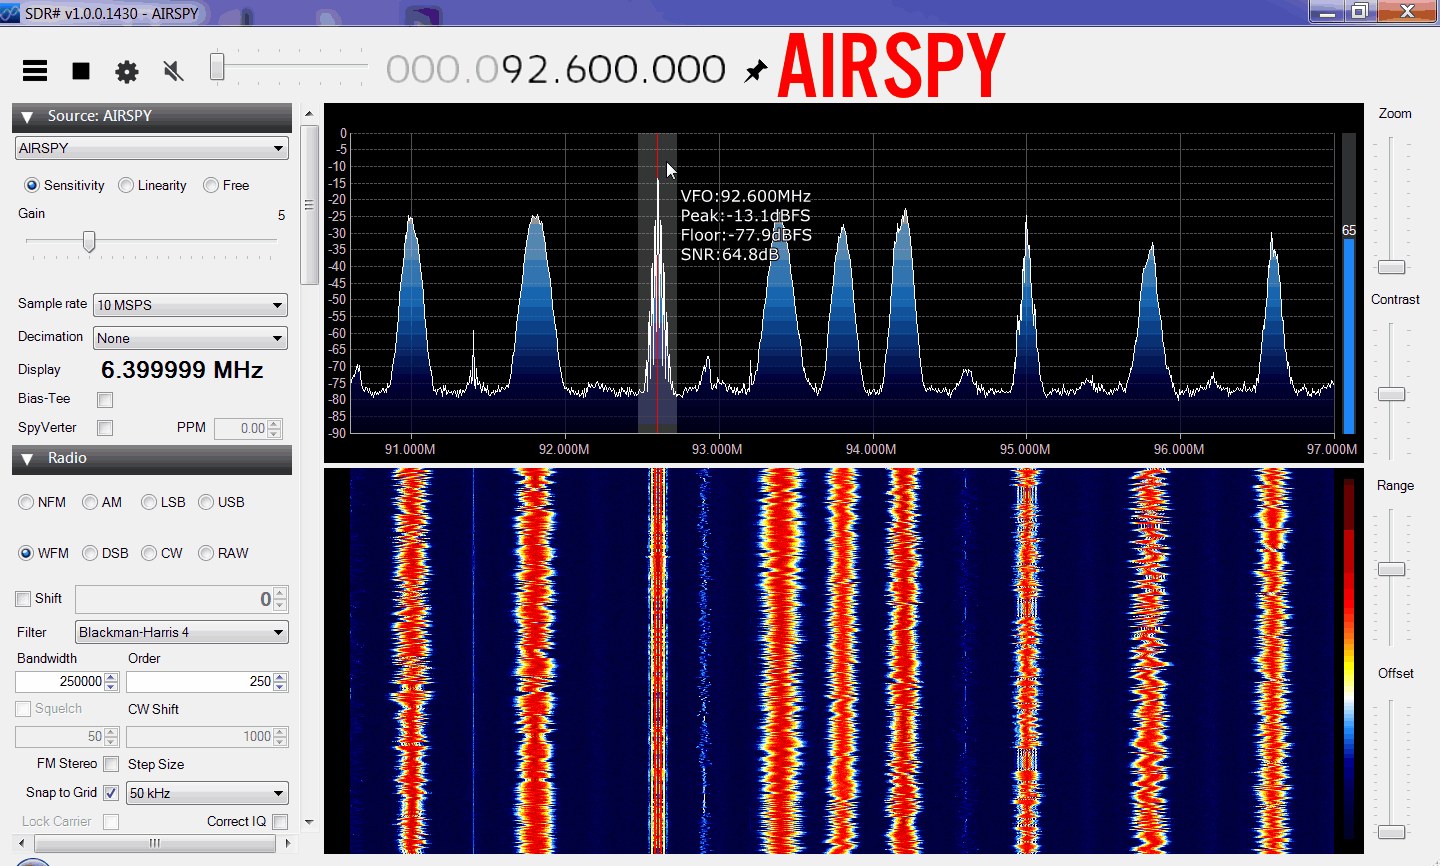This screenshot has height=866, width=1440.
Task: Click the pin icon beside the frequency
Action: pos(756,71)
